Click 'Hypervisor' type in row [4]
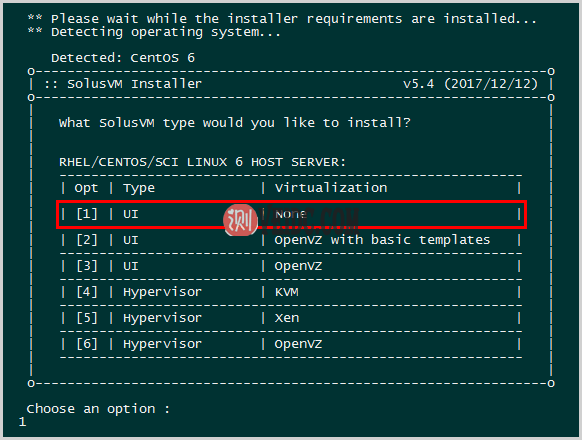This screenshot has width=582, height=440. 162,292
